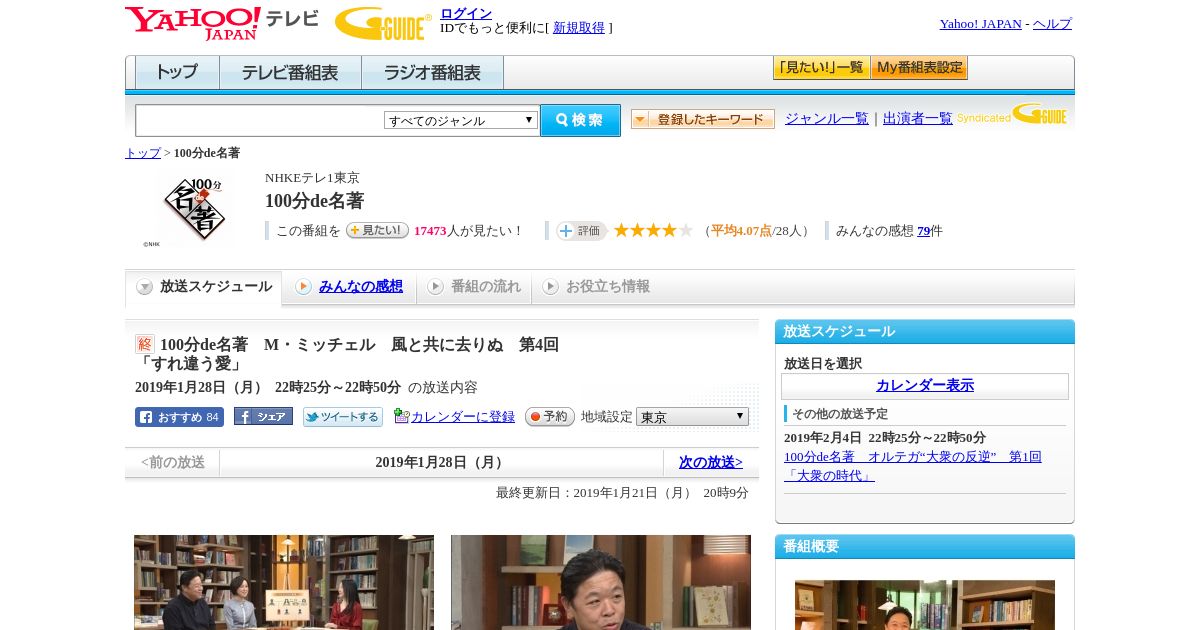Click the Twitter ツイートする button

(343, 417)
